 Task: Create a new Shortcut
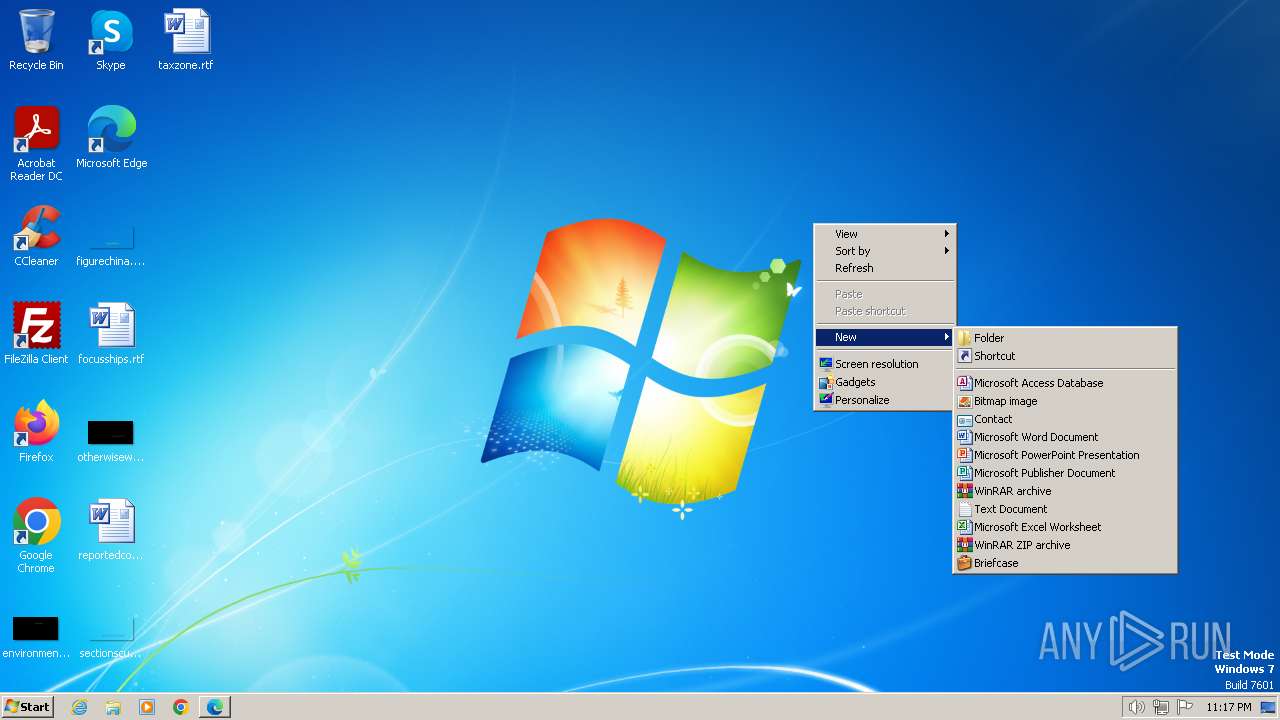click(x=1065, y=356)
